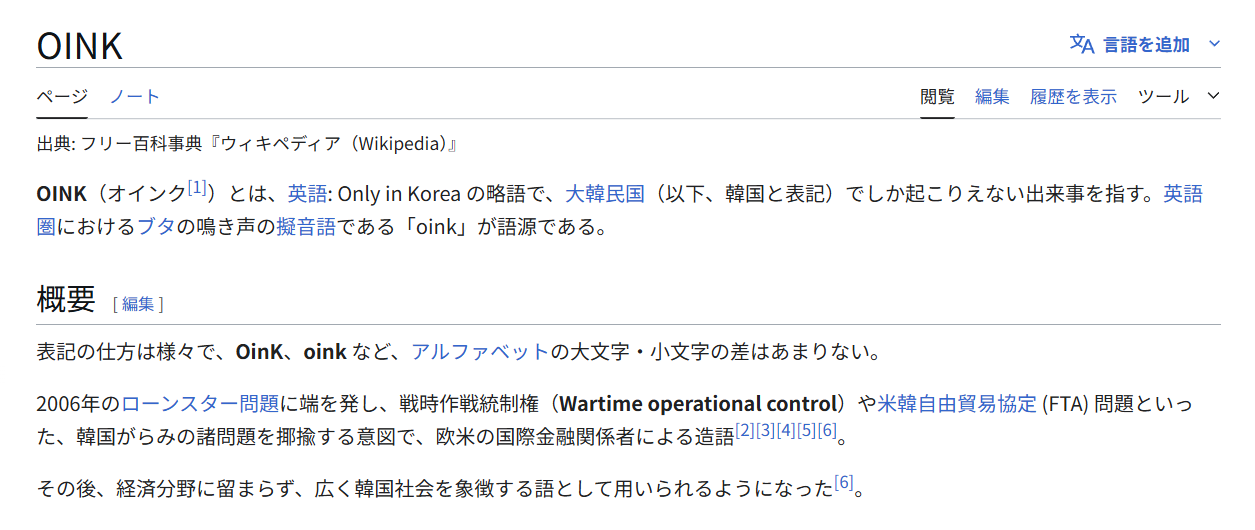Click footnote reference [4]
1255x530 pixels.
786,431
